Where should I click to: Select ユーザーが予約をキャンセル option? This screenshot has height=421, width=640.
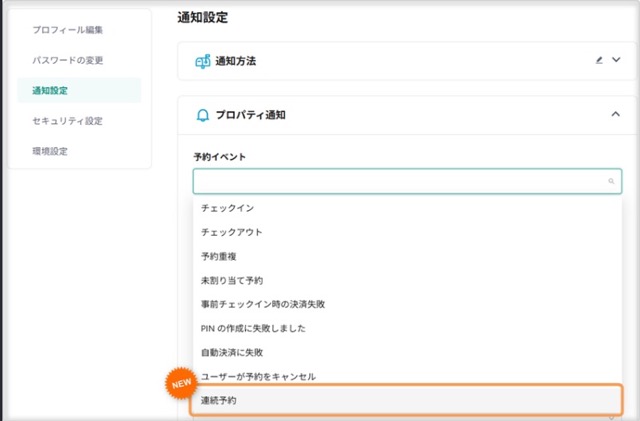point(407,376)
